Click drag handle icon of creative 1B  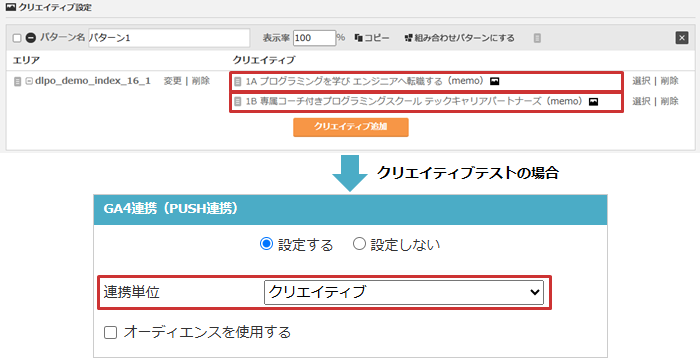[x=238, y=102]
